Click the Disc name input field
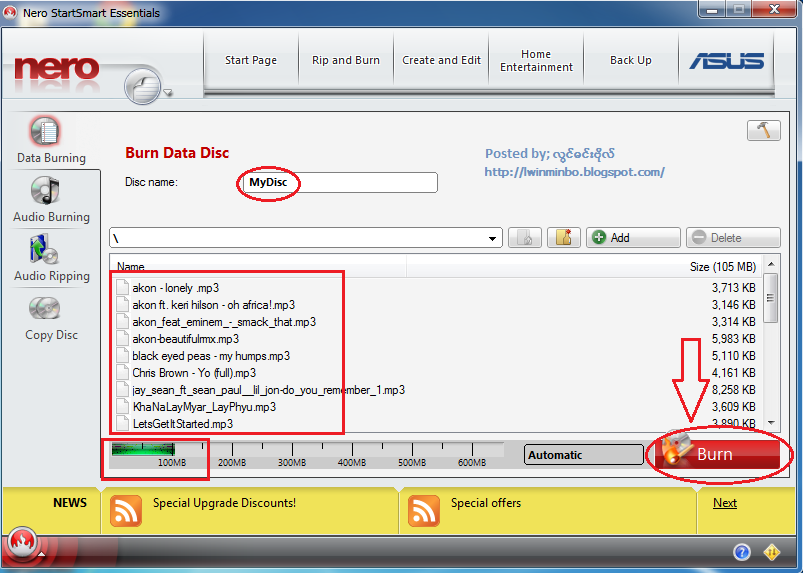This screenshot has width=803, height=573. [340, 182]
